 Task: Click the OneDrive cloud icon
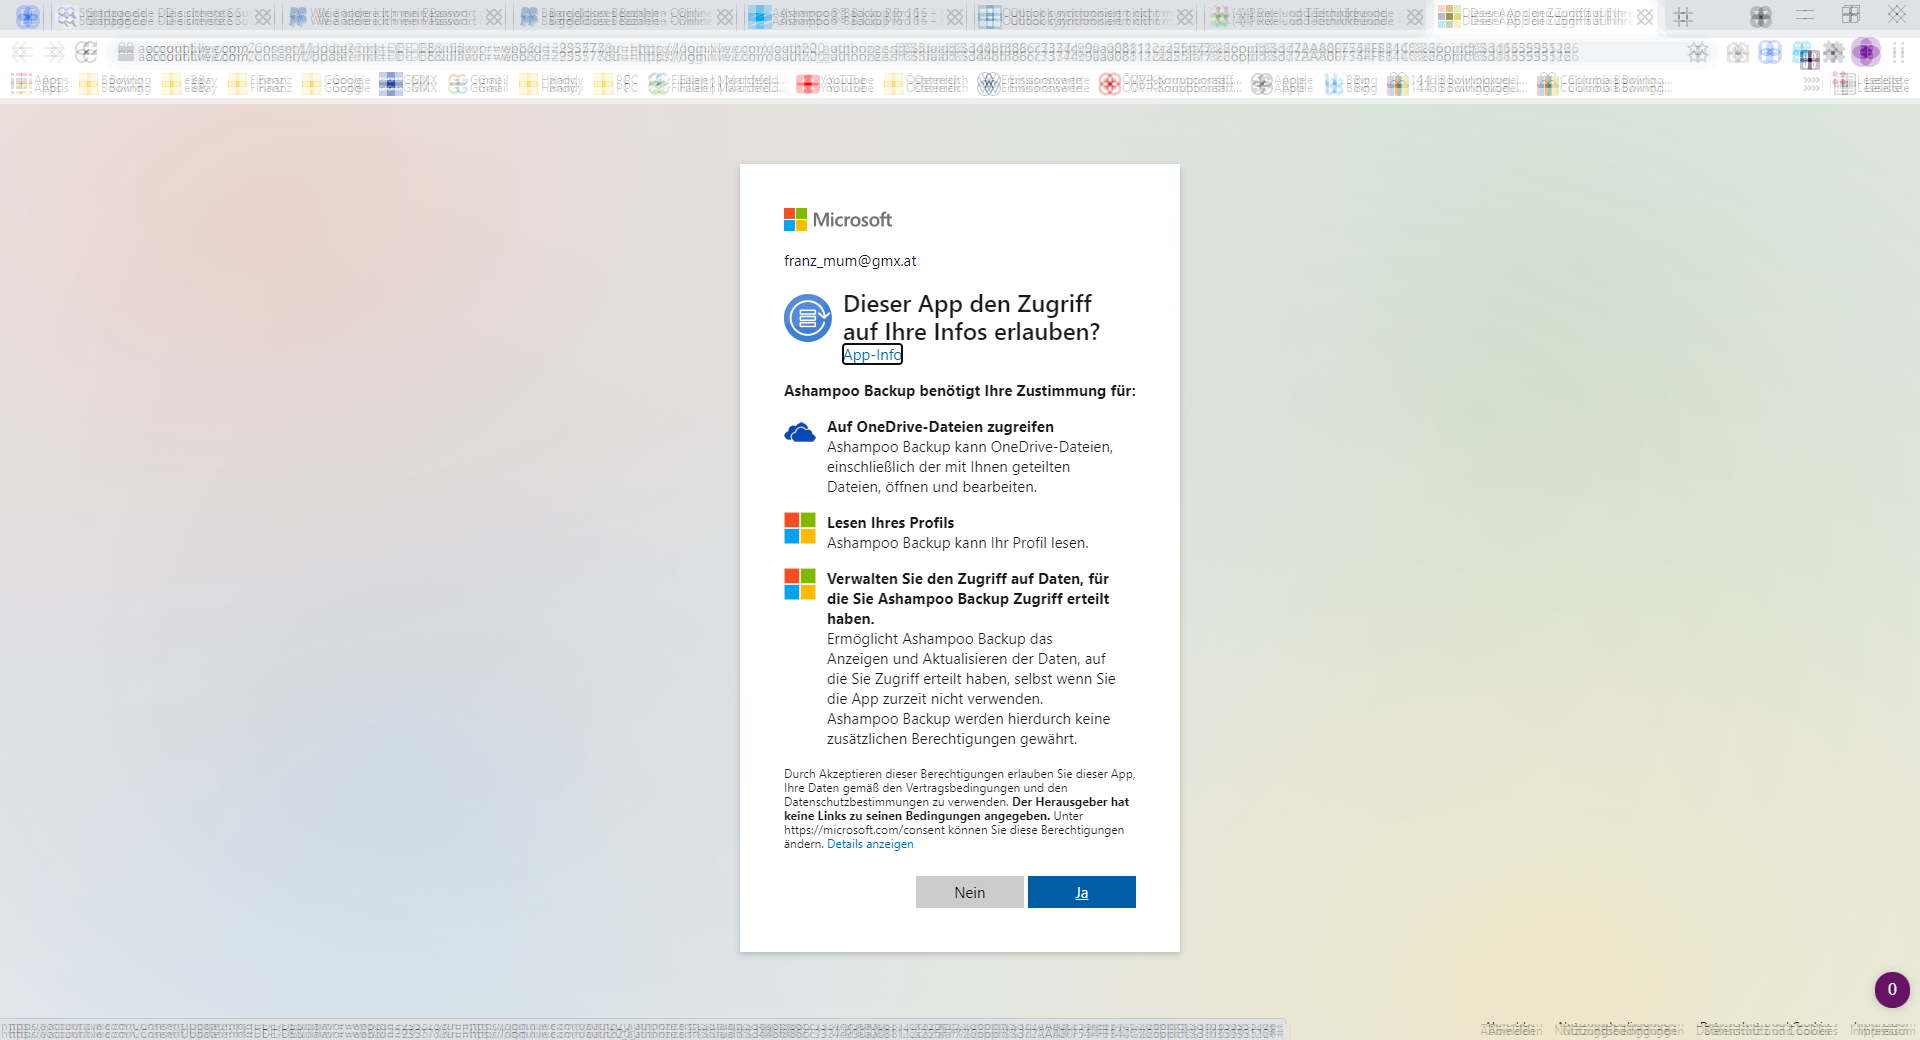(799, 433)
